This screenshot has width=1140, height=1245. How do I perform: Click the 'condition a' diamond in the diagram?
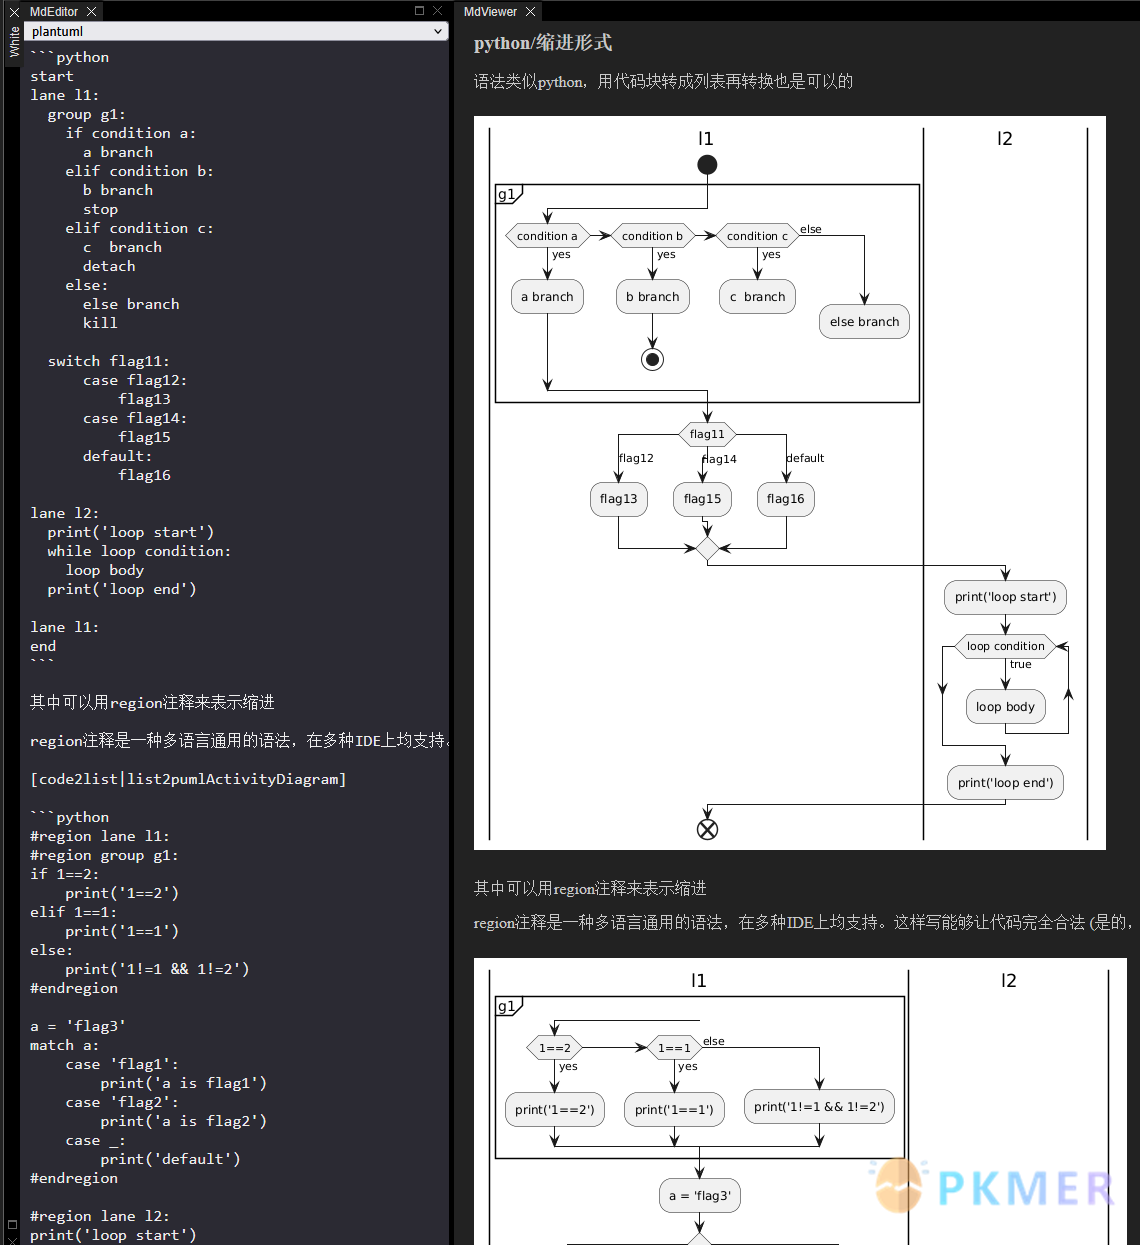(x=547, y=236)
